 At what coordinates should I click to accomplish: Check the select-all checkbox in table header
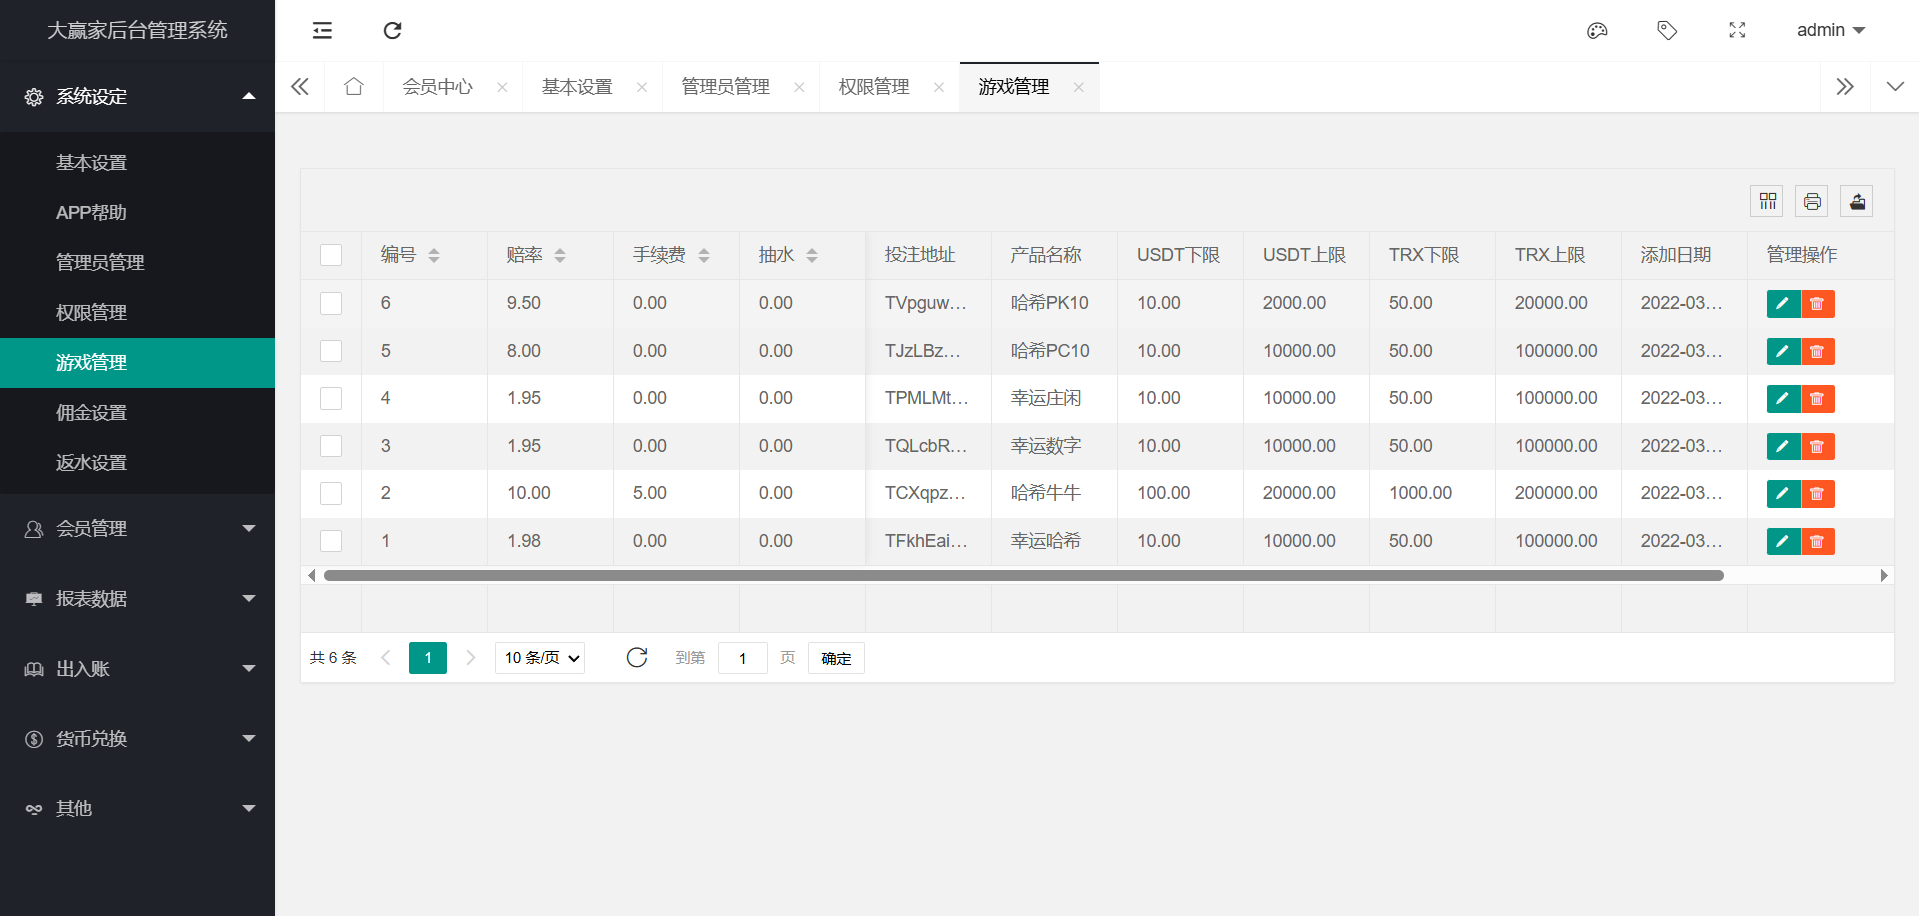coord(331,255)
